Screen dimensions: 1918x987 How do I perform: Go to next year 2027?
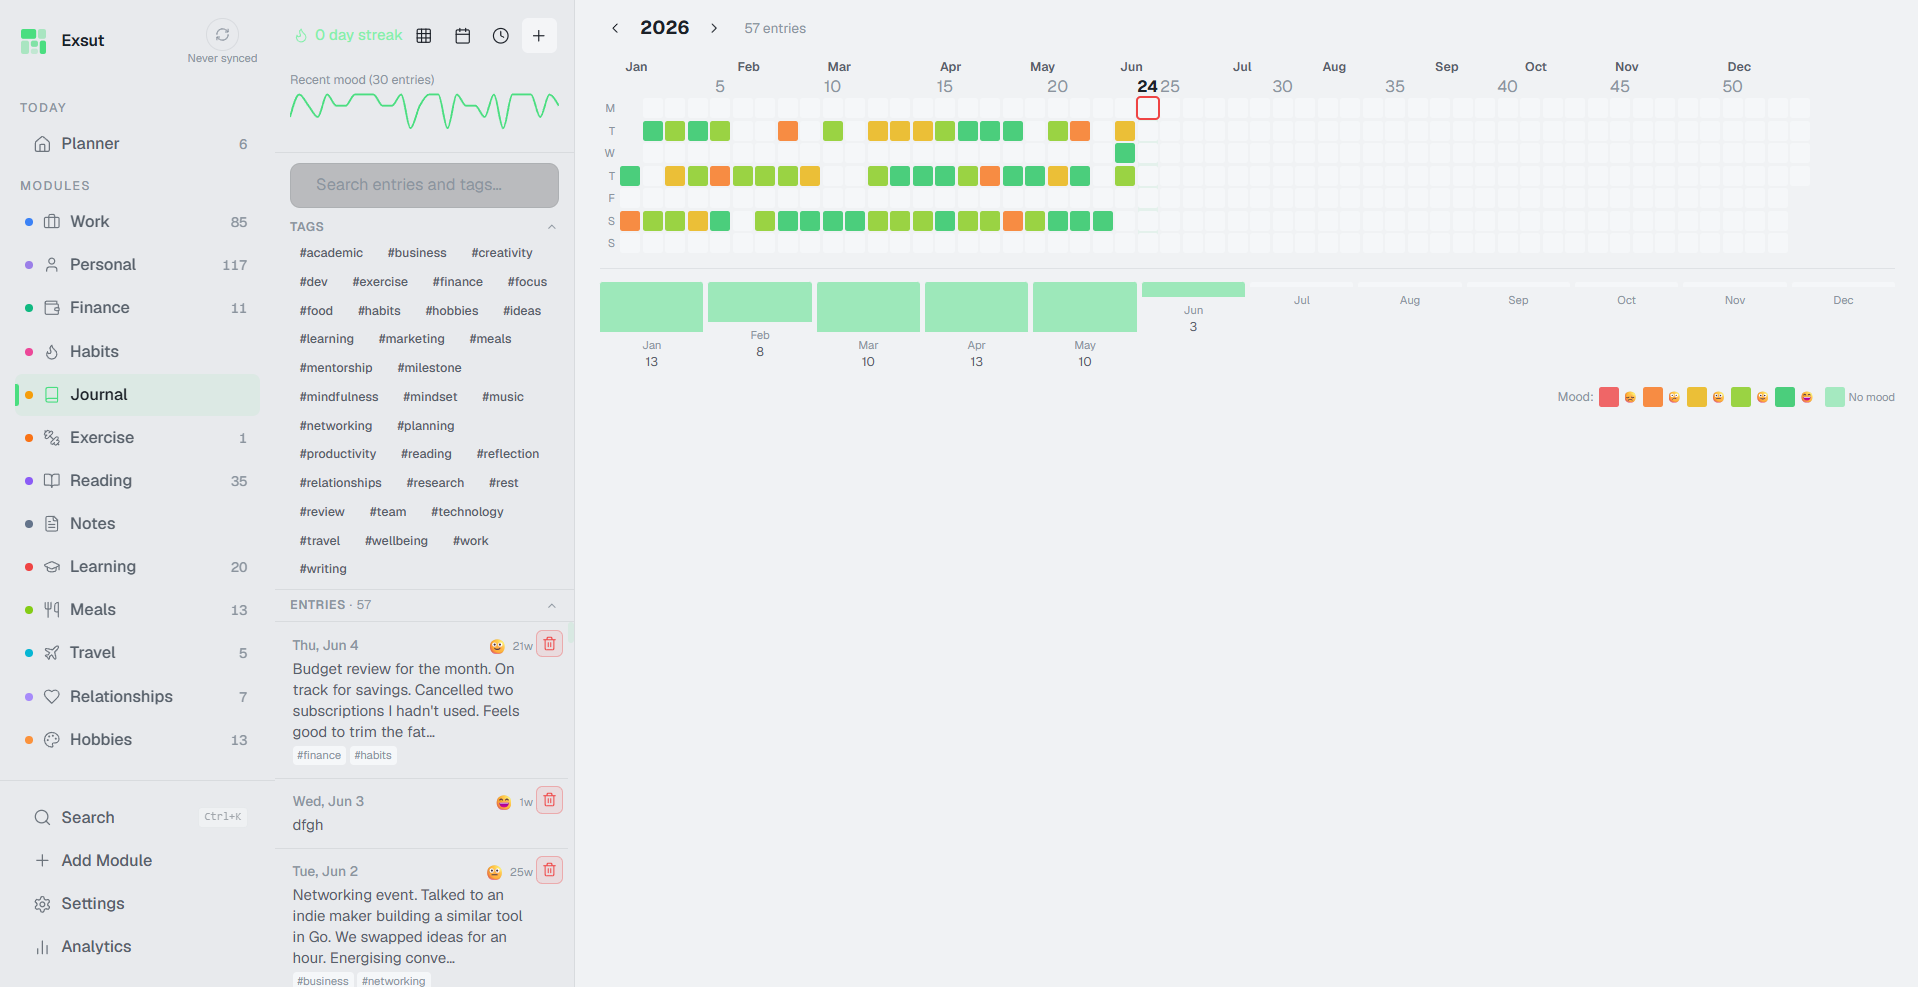(x=714, y=28)
